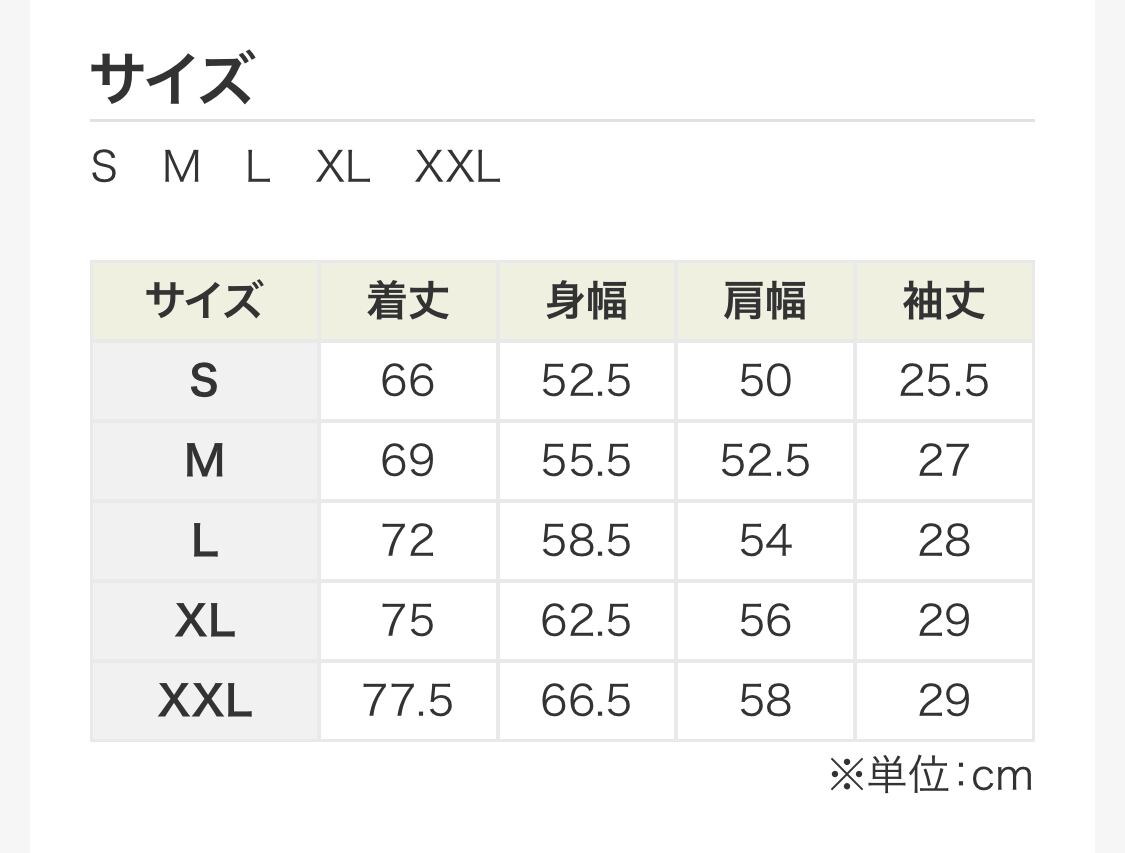
Task: Click the 77.5 length cell
Action: (408, 701)
